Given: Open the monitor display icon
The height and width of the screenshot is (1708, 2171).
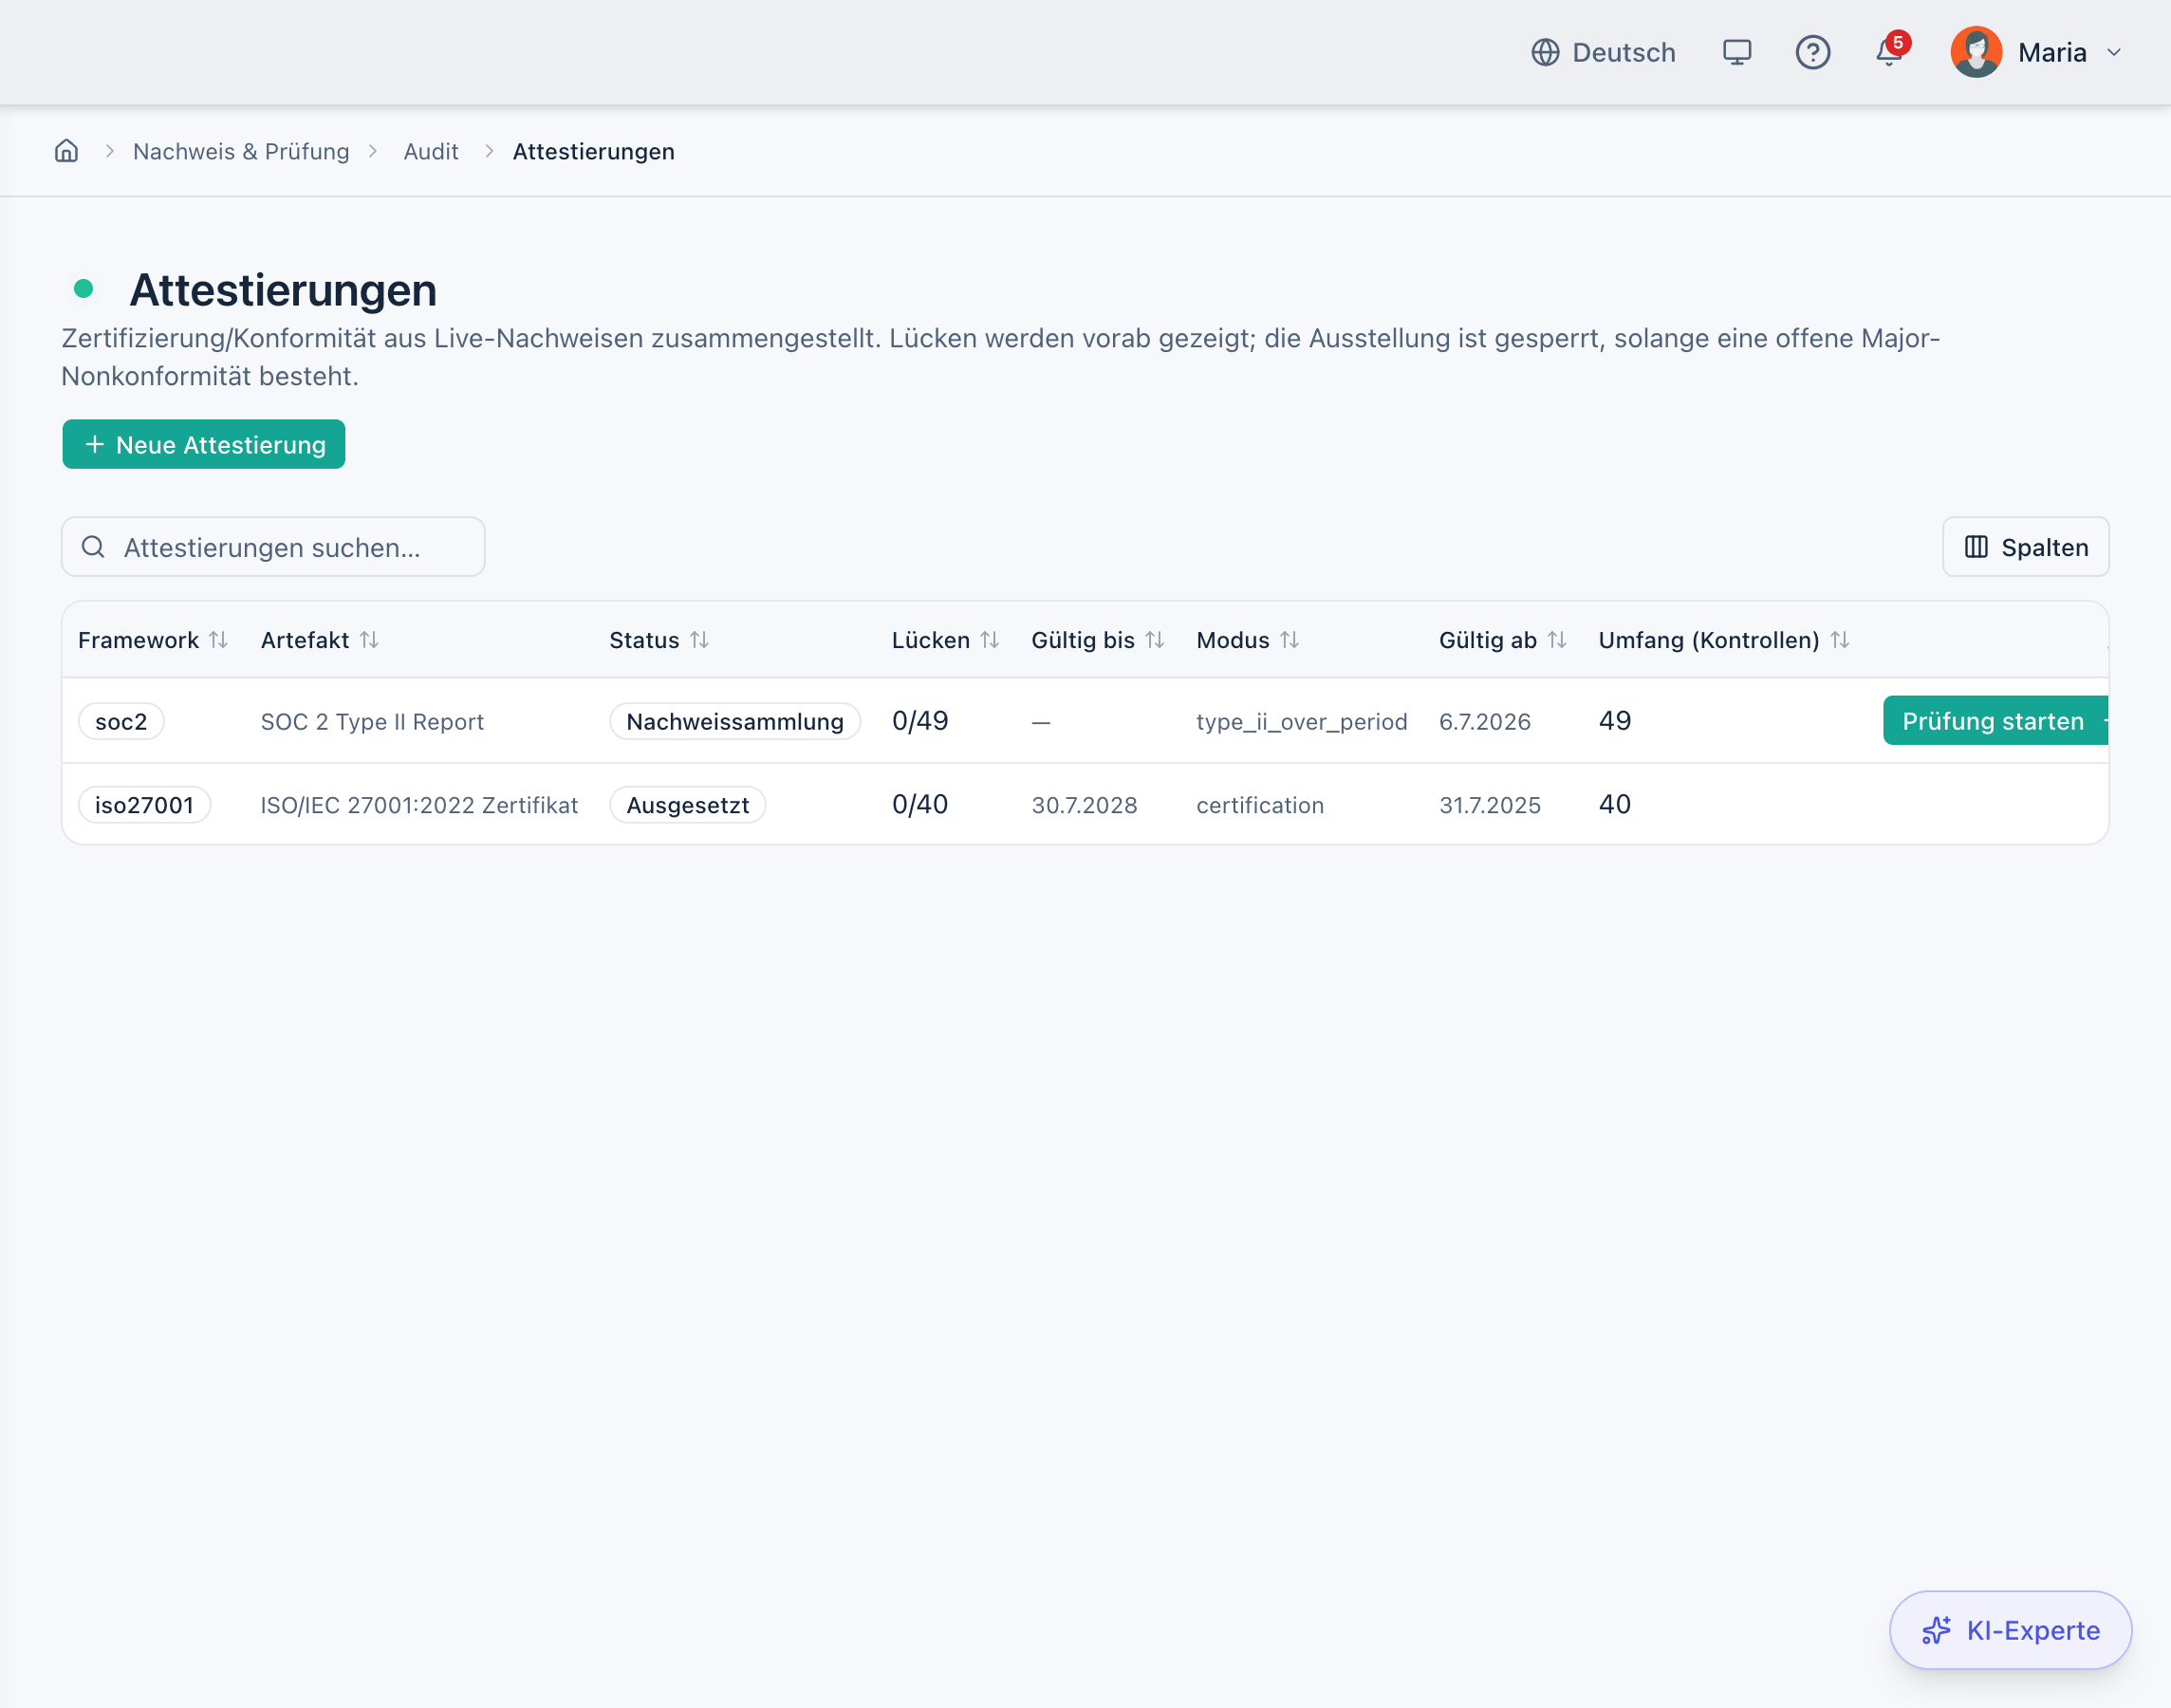Looking at the screenshot, I should coord(1737,52).
